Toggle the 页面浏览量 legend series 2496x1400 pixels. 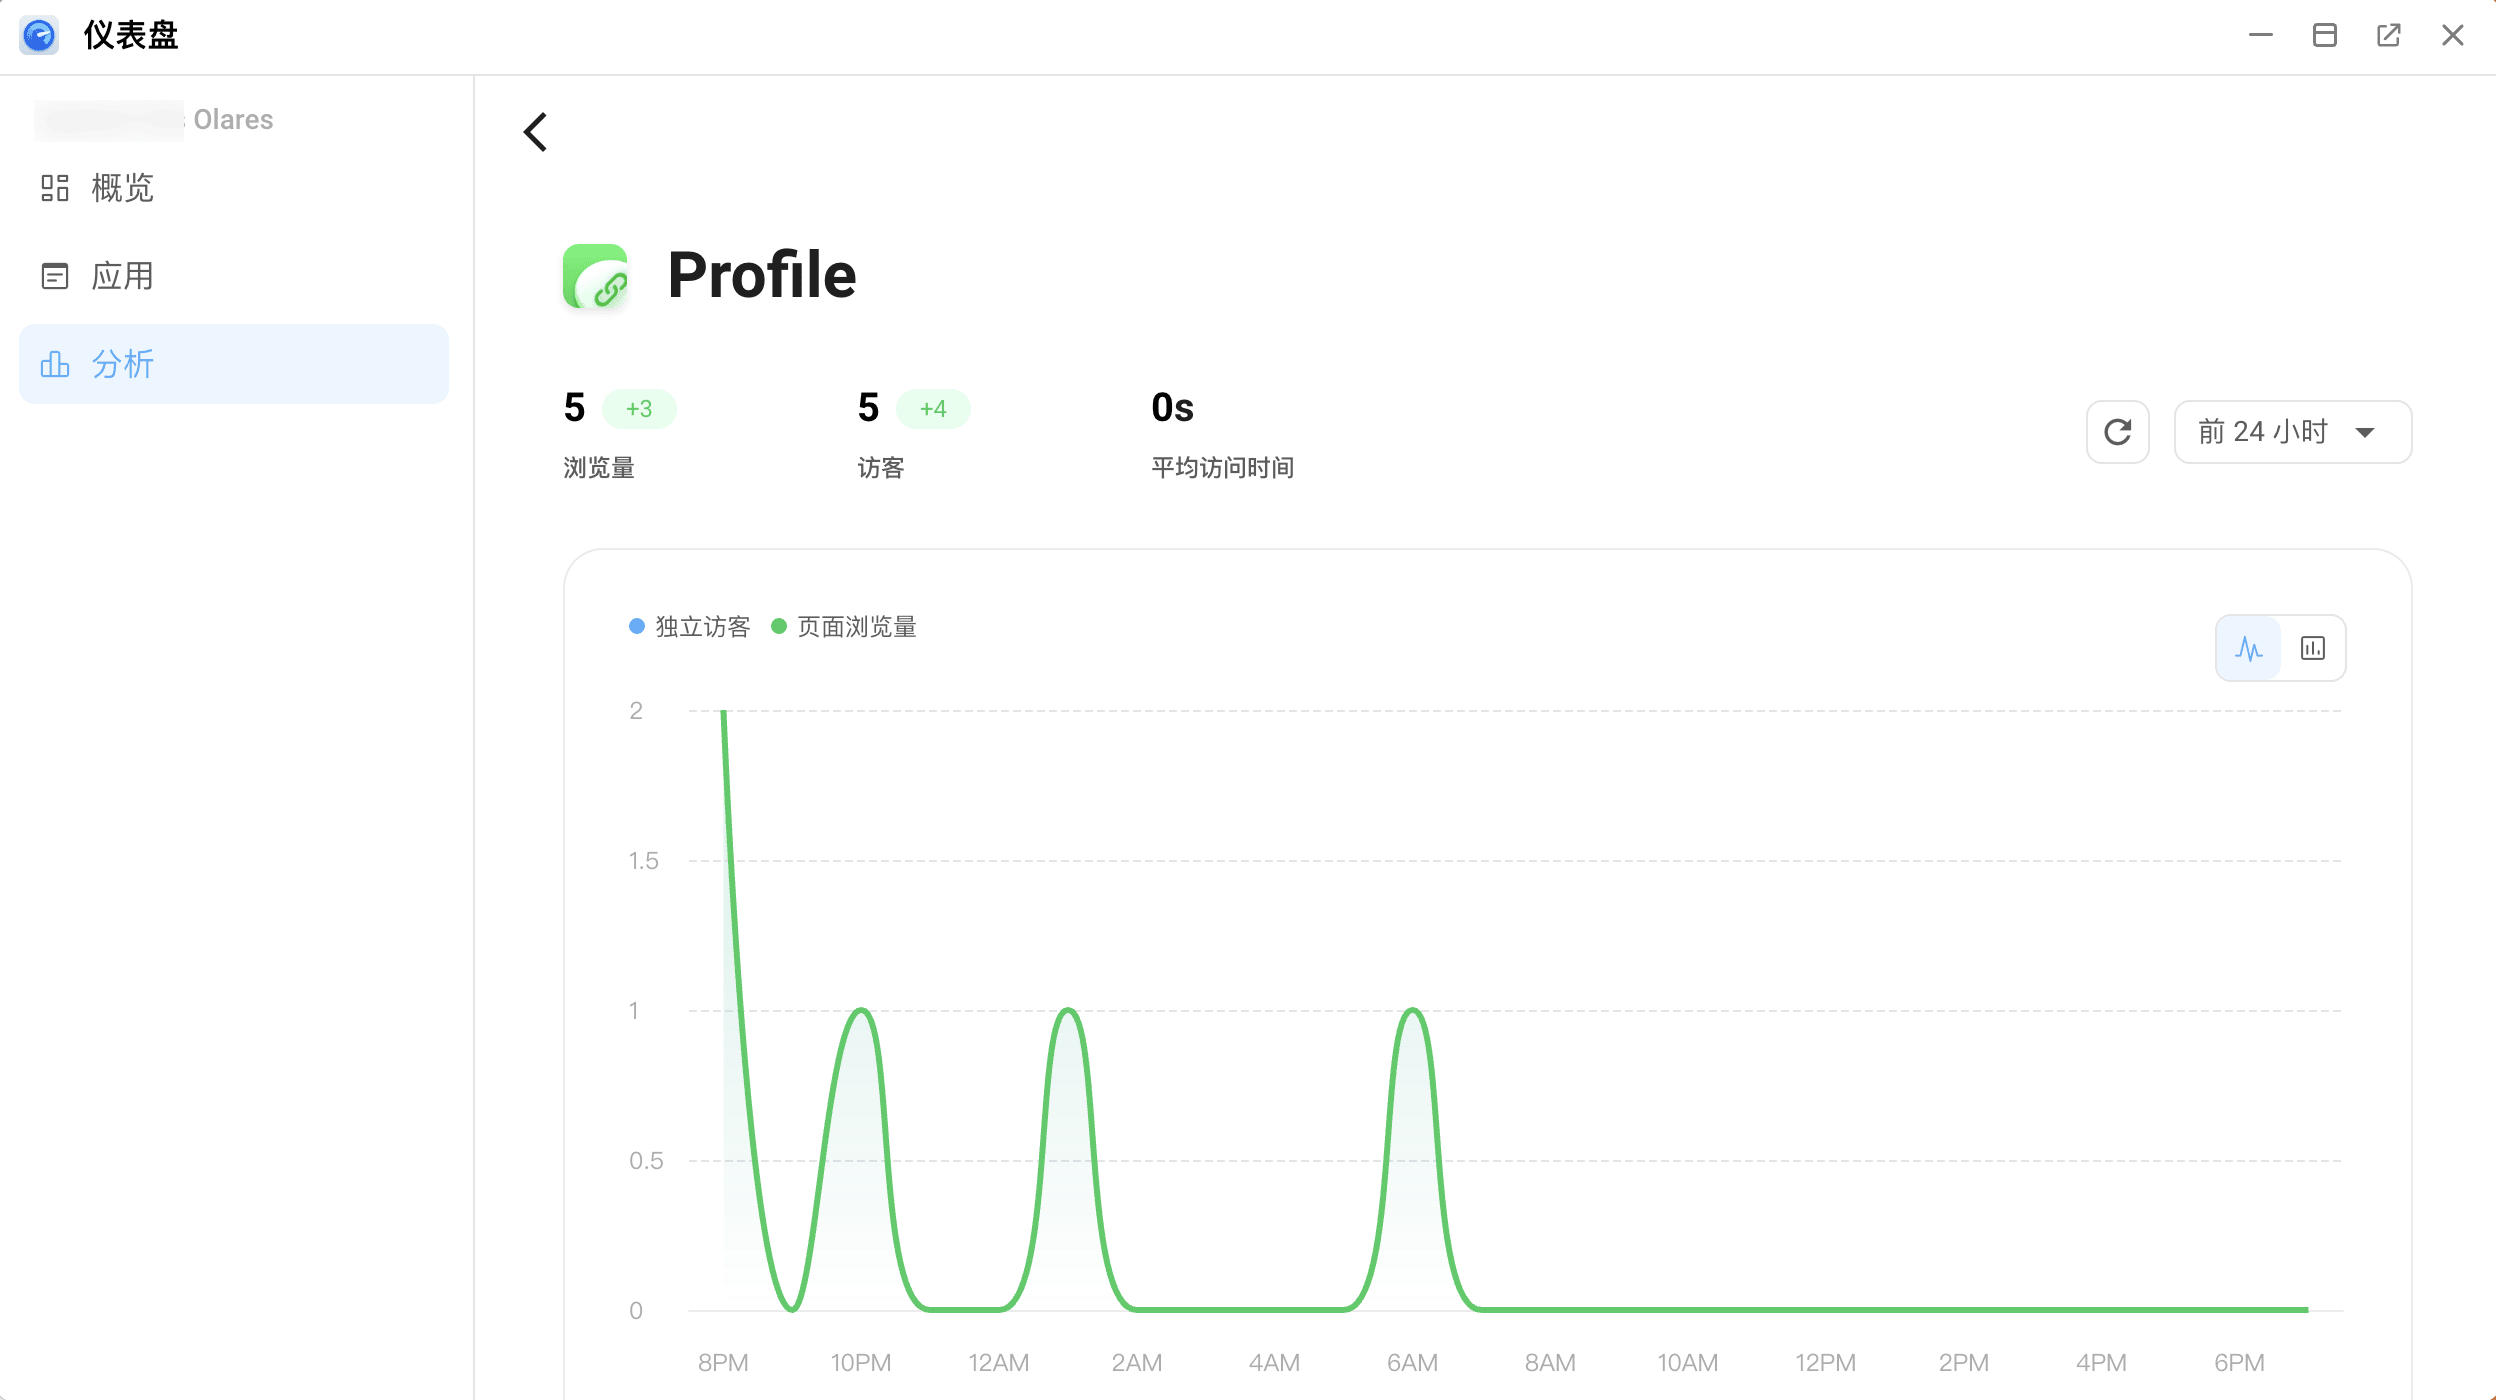pos(845,627)
